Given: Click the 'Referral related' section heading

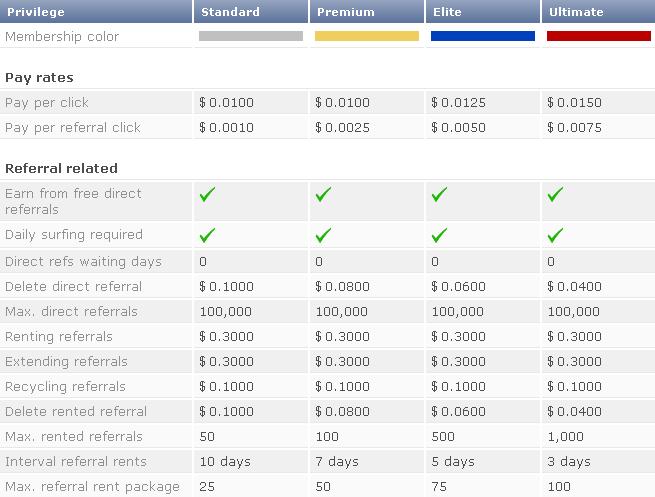Looking at the screenshot, I should [61, 168].
